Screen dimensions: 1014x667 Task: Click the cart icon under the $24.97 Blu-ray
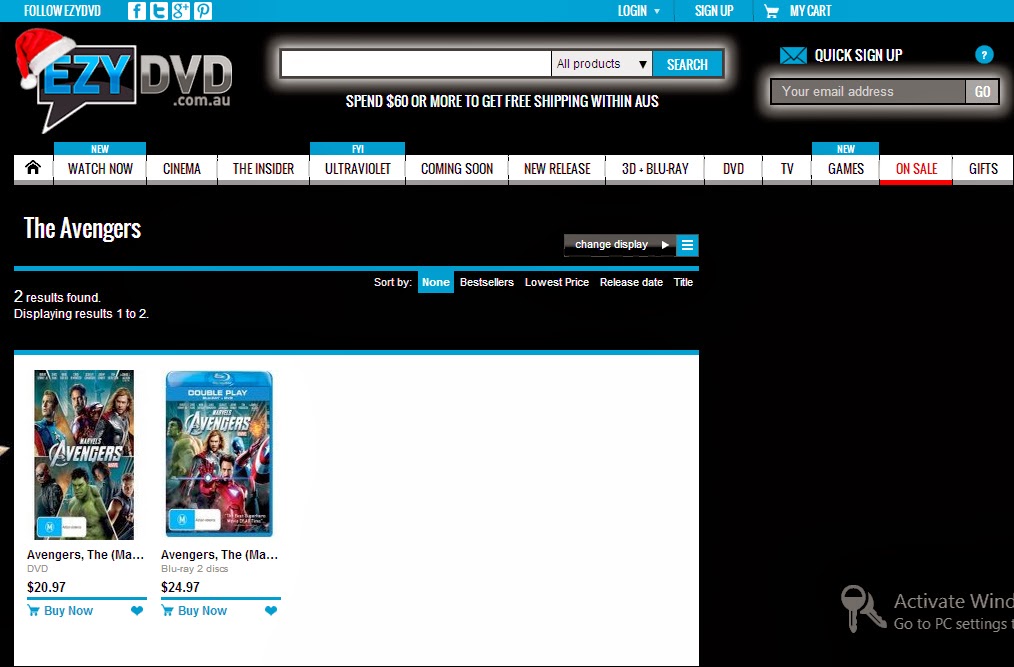(167, 611)
